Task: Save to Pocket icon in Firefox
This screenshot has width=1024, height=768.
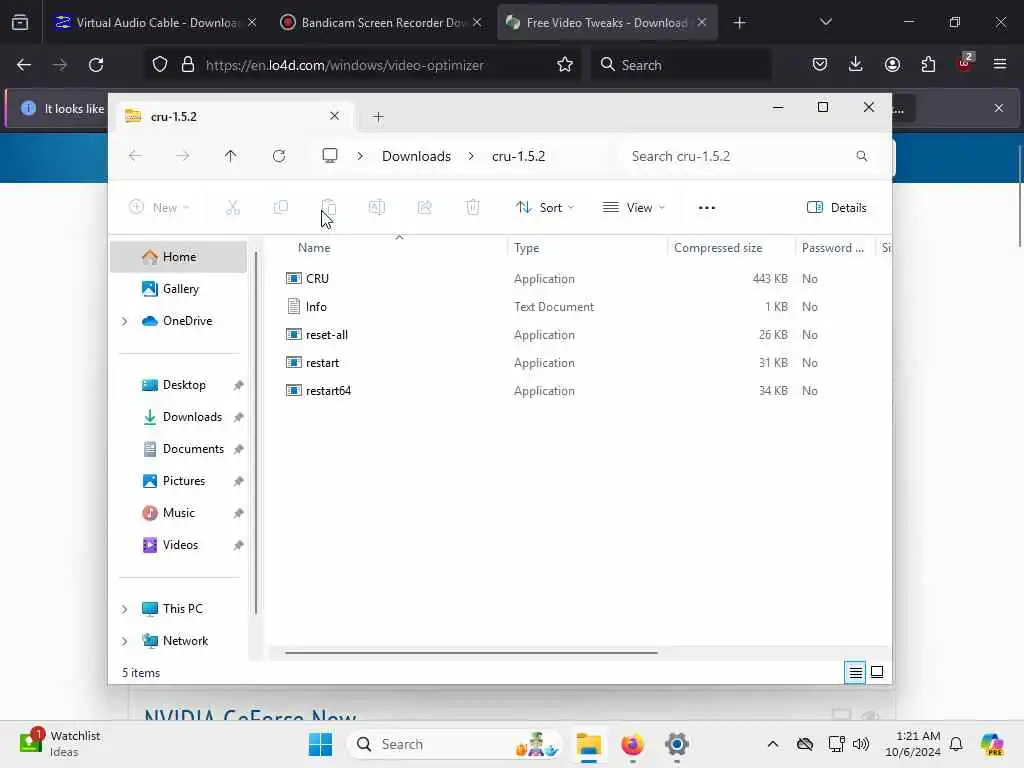Action: pyautogui.click(x=820, y=65)
